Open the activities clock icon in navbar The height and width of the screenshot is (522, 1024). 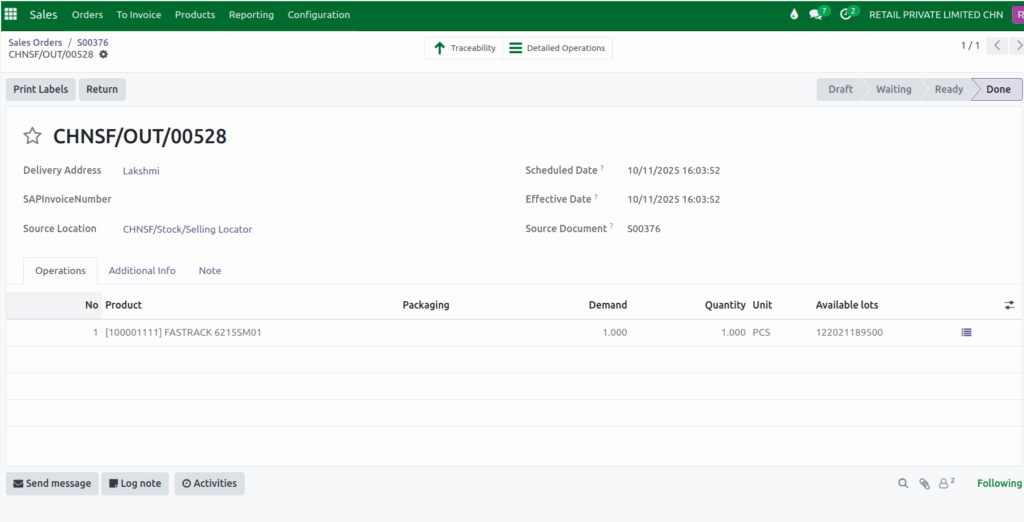pos(846,15)
